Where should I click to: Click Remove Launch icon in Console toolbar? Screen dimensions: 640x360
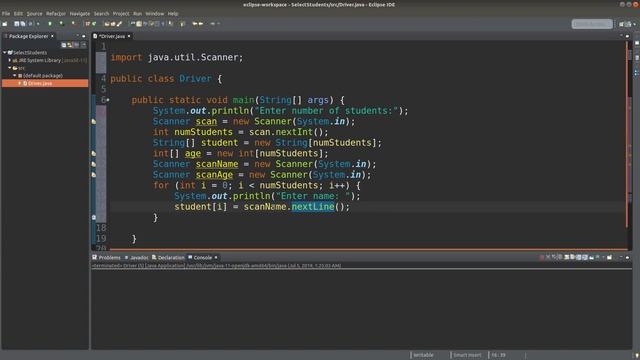tap(548, 258)
